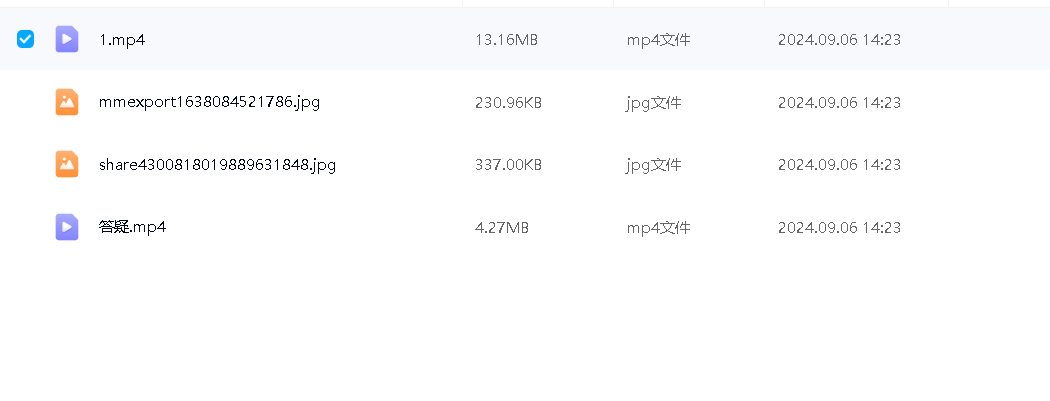Viewport: 1050px width, 401px height.
Task: Uncheck the checkbox for 1.mp4
Action: (x=26, y=39)
